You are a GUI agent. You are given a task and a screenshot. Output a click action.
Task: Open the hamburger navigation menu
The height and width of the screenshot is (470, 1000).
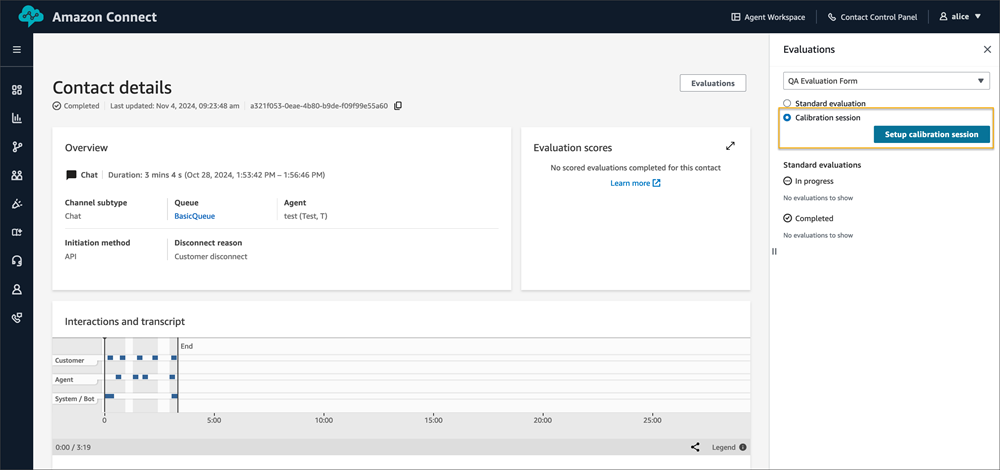(x=17, y=49)
